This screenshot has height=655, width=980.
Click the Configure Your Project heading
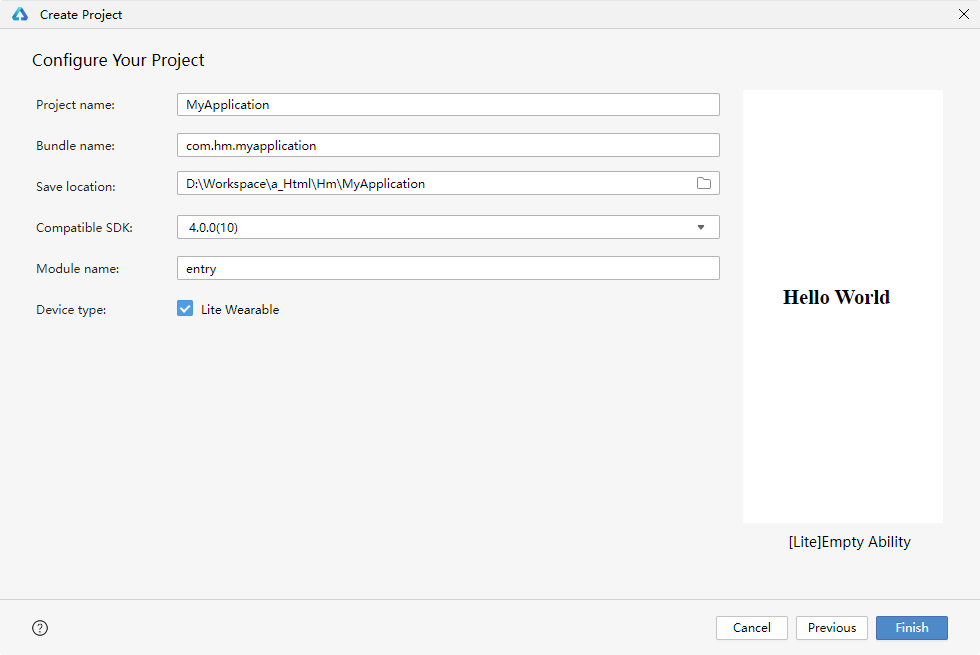tap(118, 60)
